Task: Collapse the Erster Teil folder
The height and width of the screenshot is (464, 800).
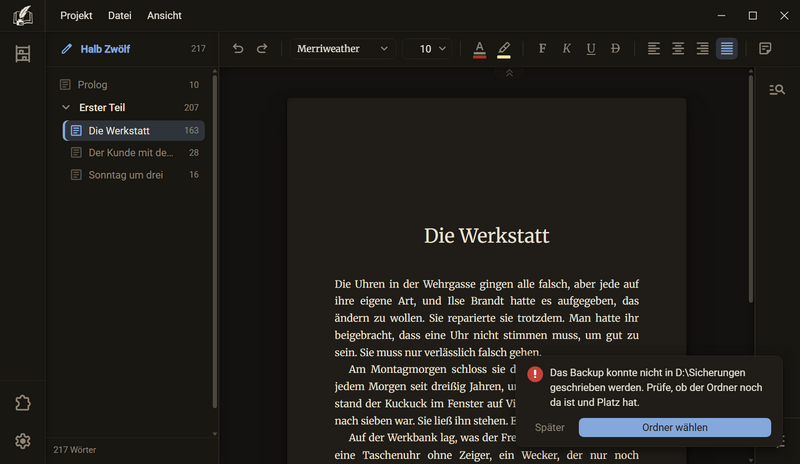Action: point(66,108)
